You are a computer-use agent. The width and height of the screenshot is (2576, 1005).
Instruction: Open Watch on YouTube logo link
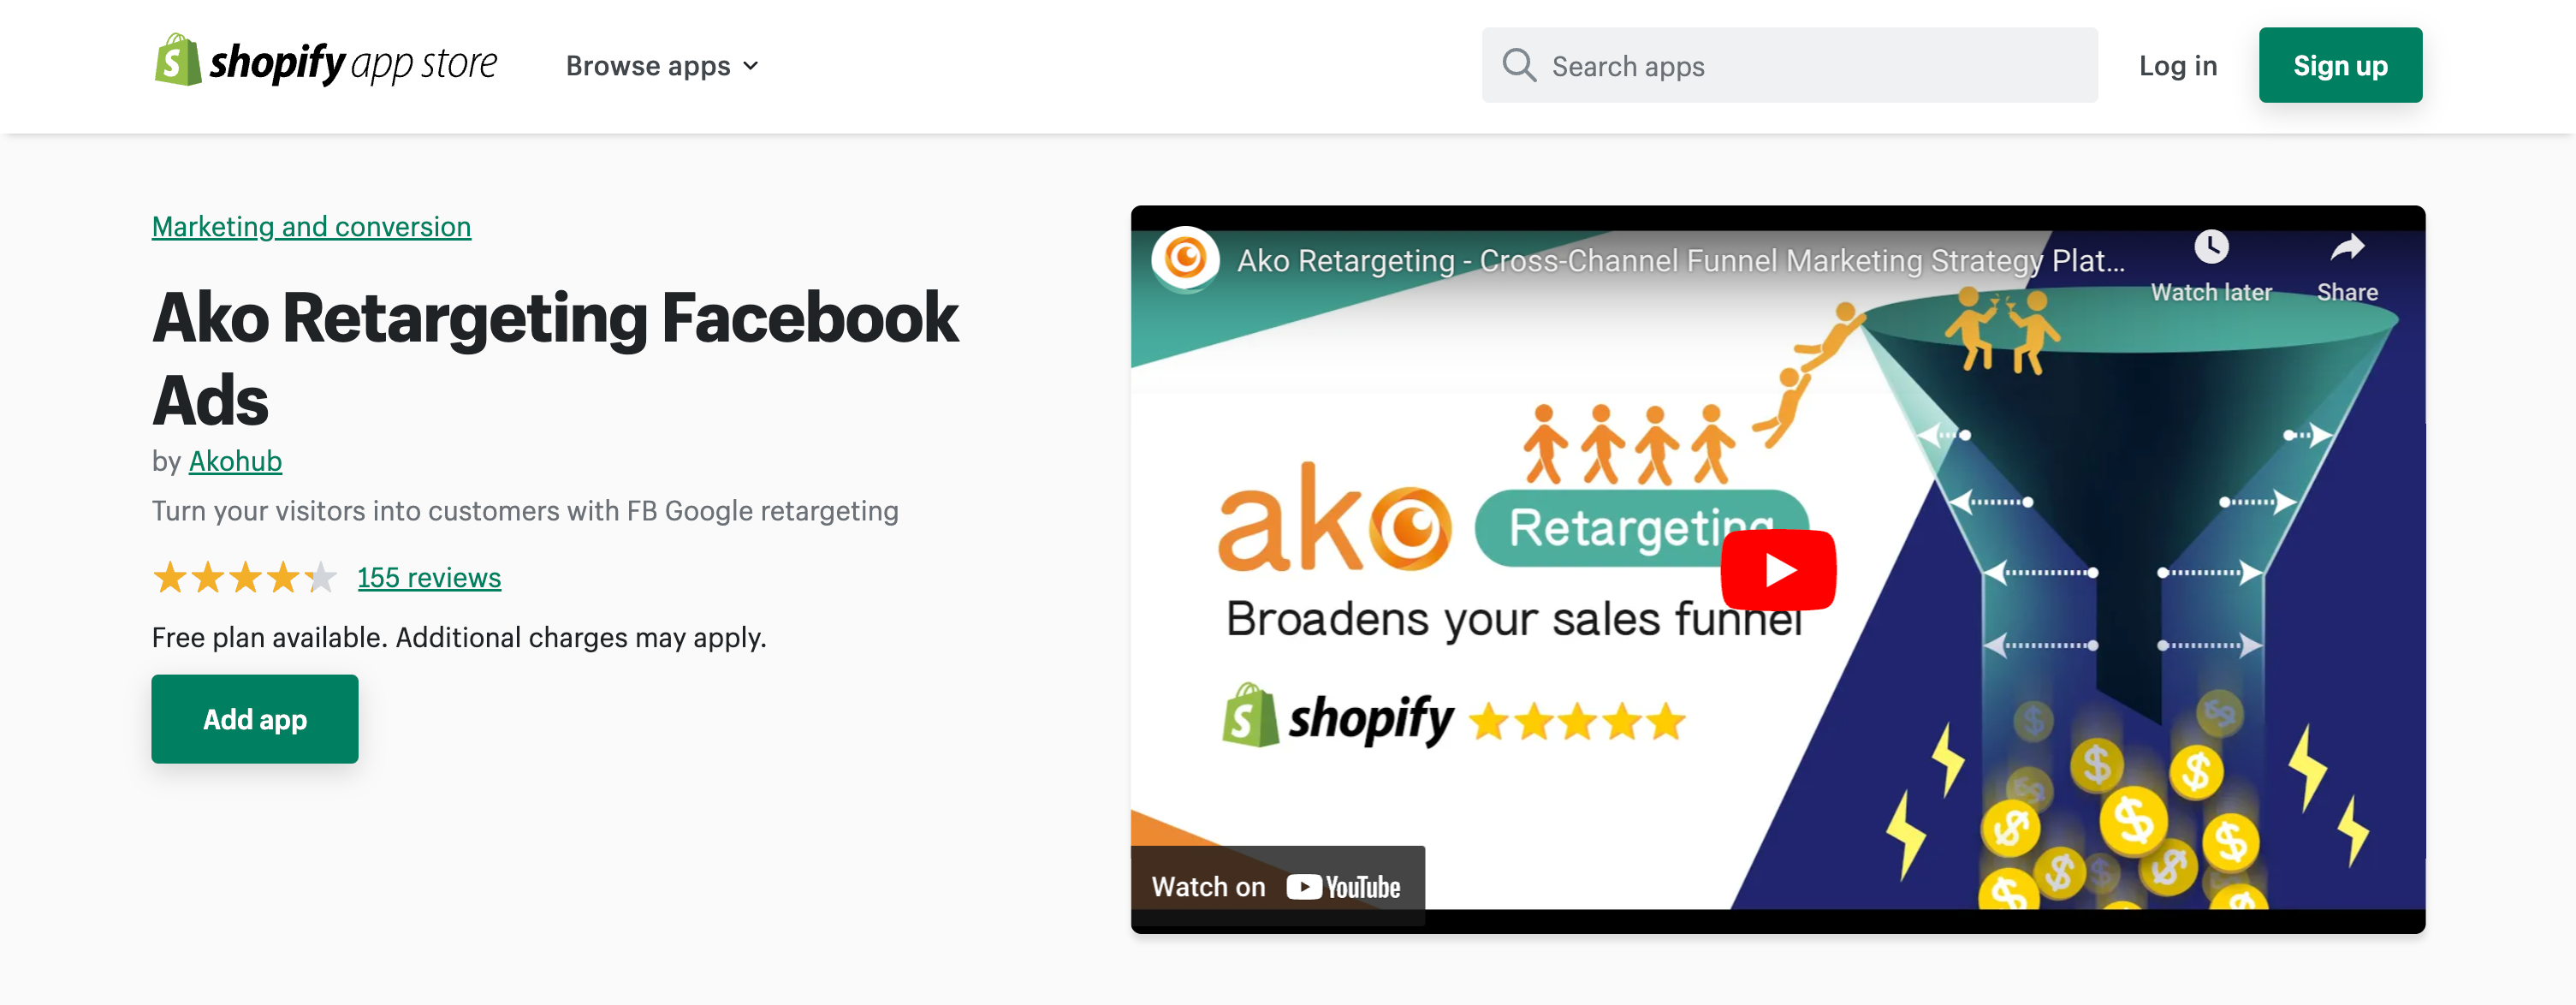1277,886
